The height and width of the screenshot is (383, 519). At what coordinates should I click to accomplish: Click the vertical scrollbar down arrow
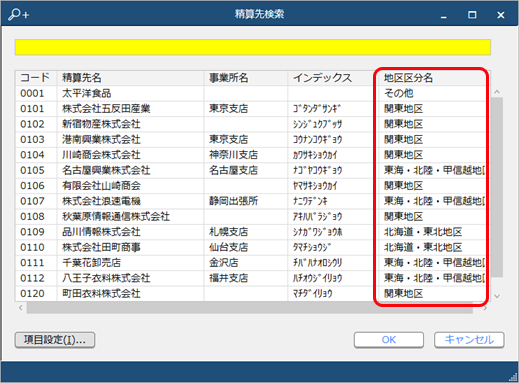click(x=497, y=296)
